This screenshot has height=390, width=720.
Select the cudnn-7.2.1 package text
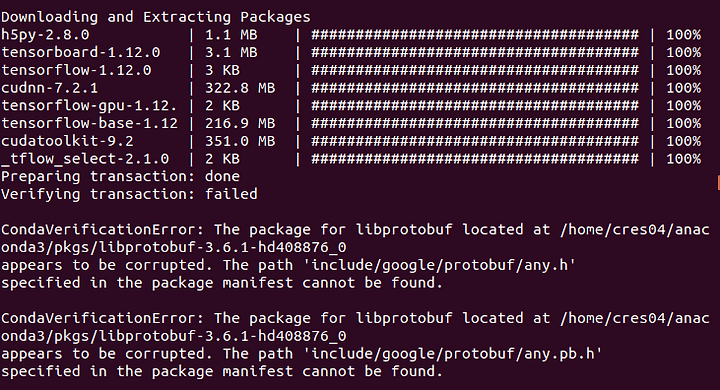coord(50,88)
